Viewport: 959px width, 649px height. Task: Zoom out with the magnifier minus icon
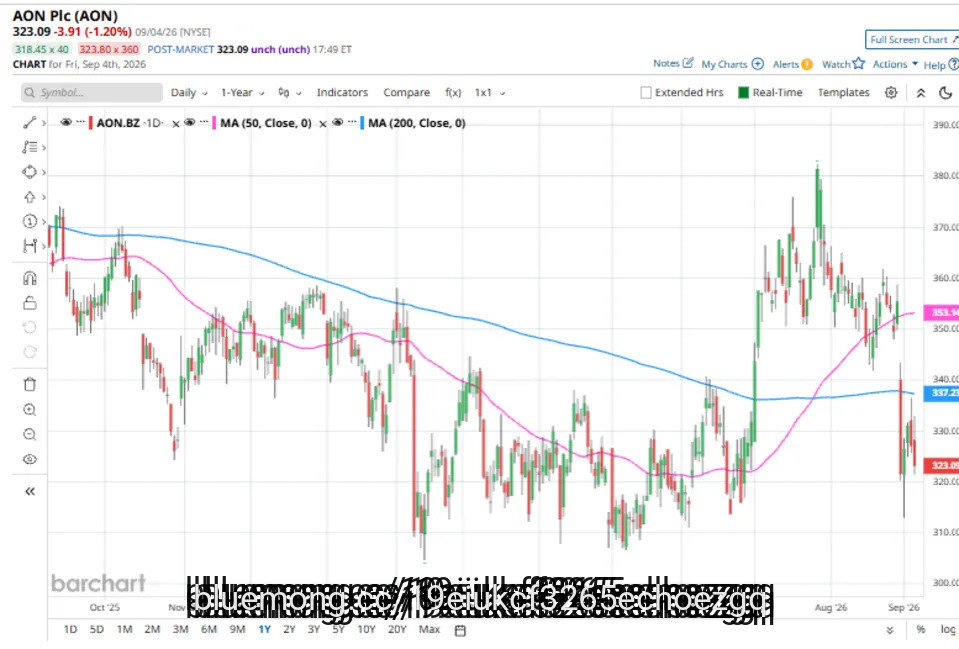tap(29, 435)
